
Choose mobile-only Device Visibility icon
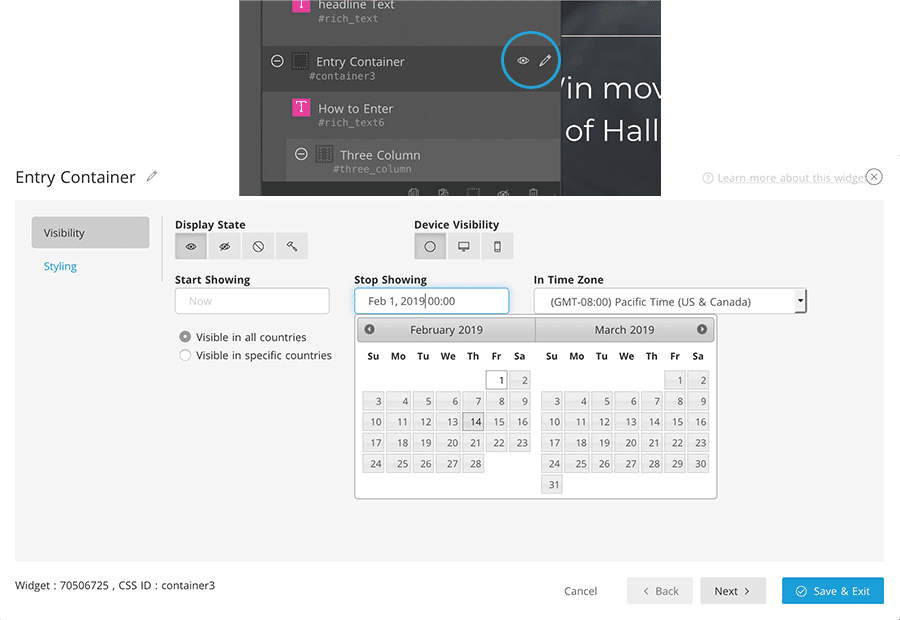(x=497, y=246)
